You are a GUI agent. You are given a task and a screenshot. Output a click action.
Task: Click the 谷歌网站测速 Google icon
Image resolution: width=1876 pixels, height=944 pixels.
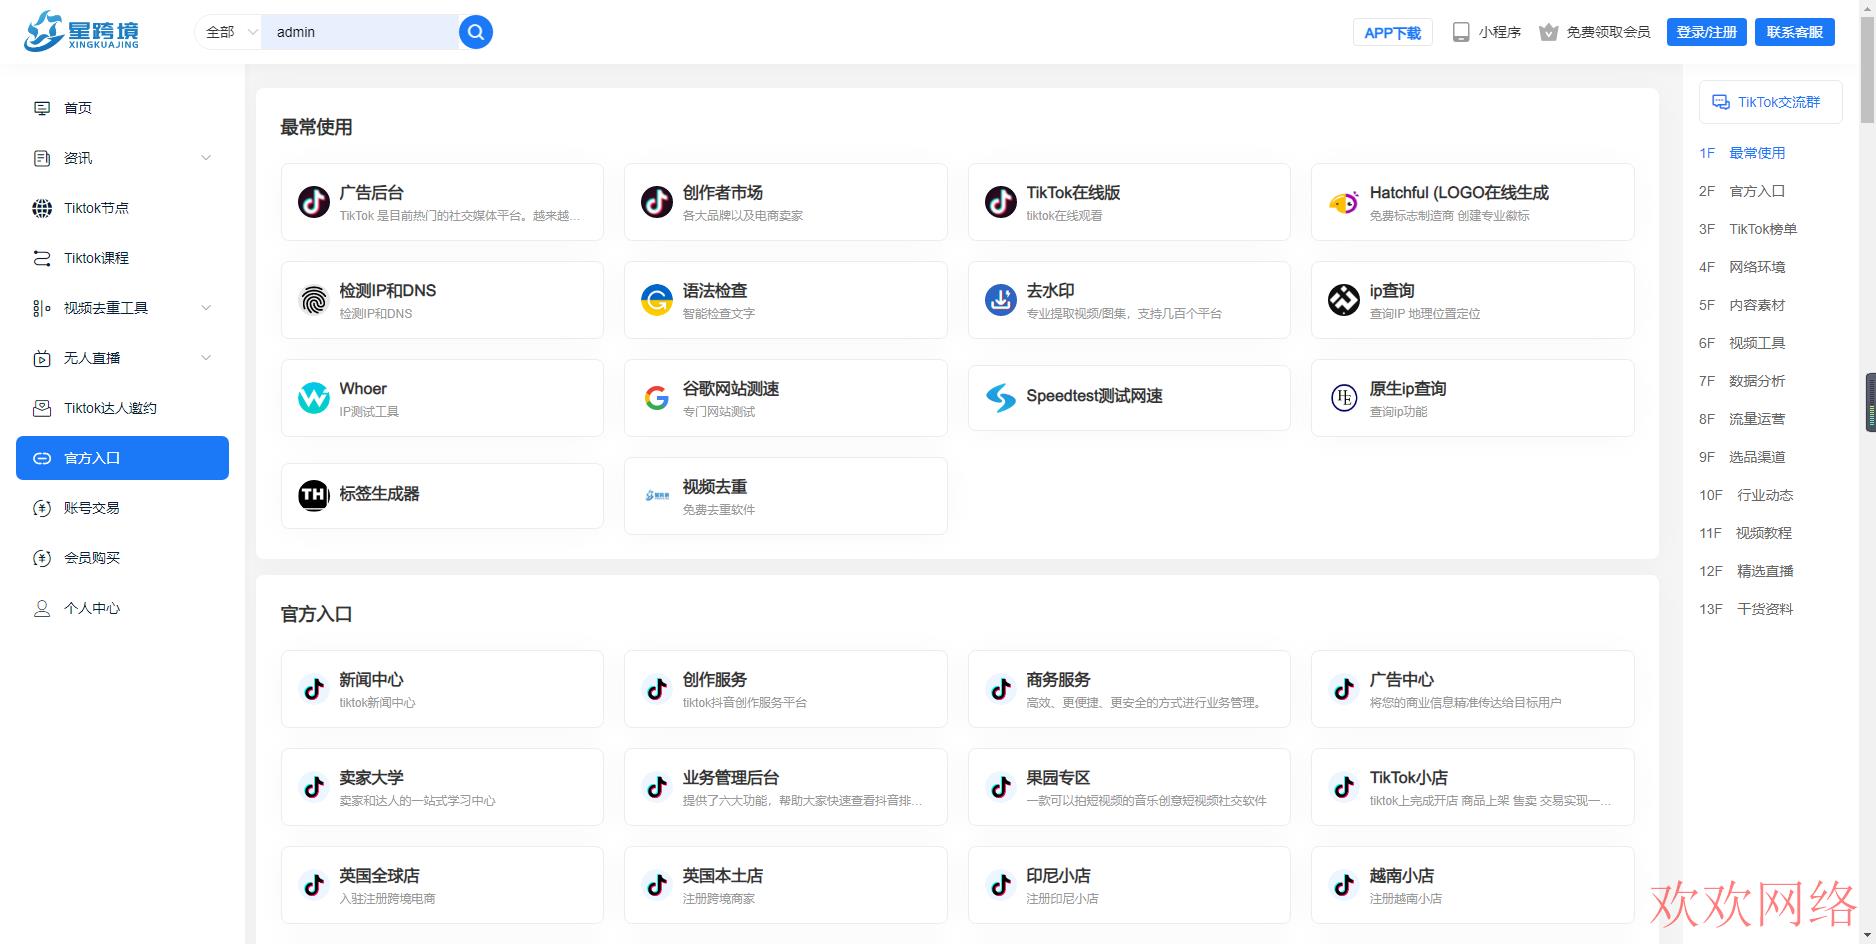657,398
